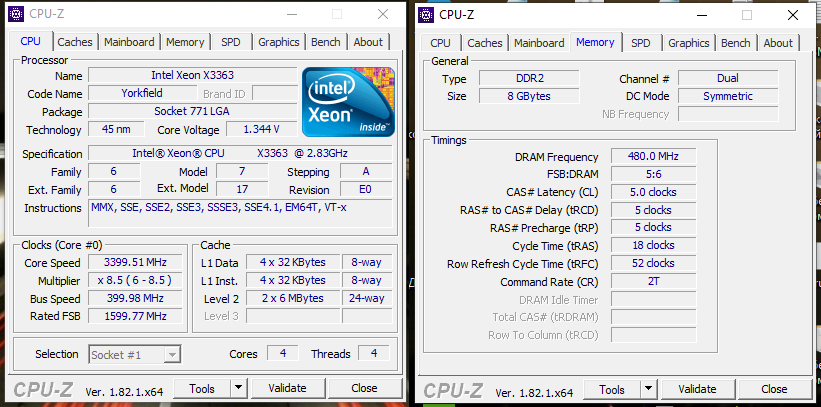
Task: Click the DC Mode value Symmetric
Action: tap(728, 96)
